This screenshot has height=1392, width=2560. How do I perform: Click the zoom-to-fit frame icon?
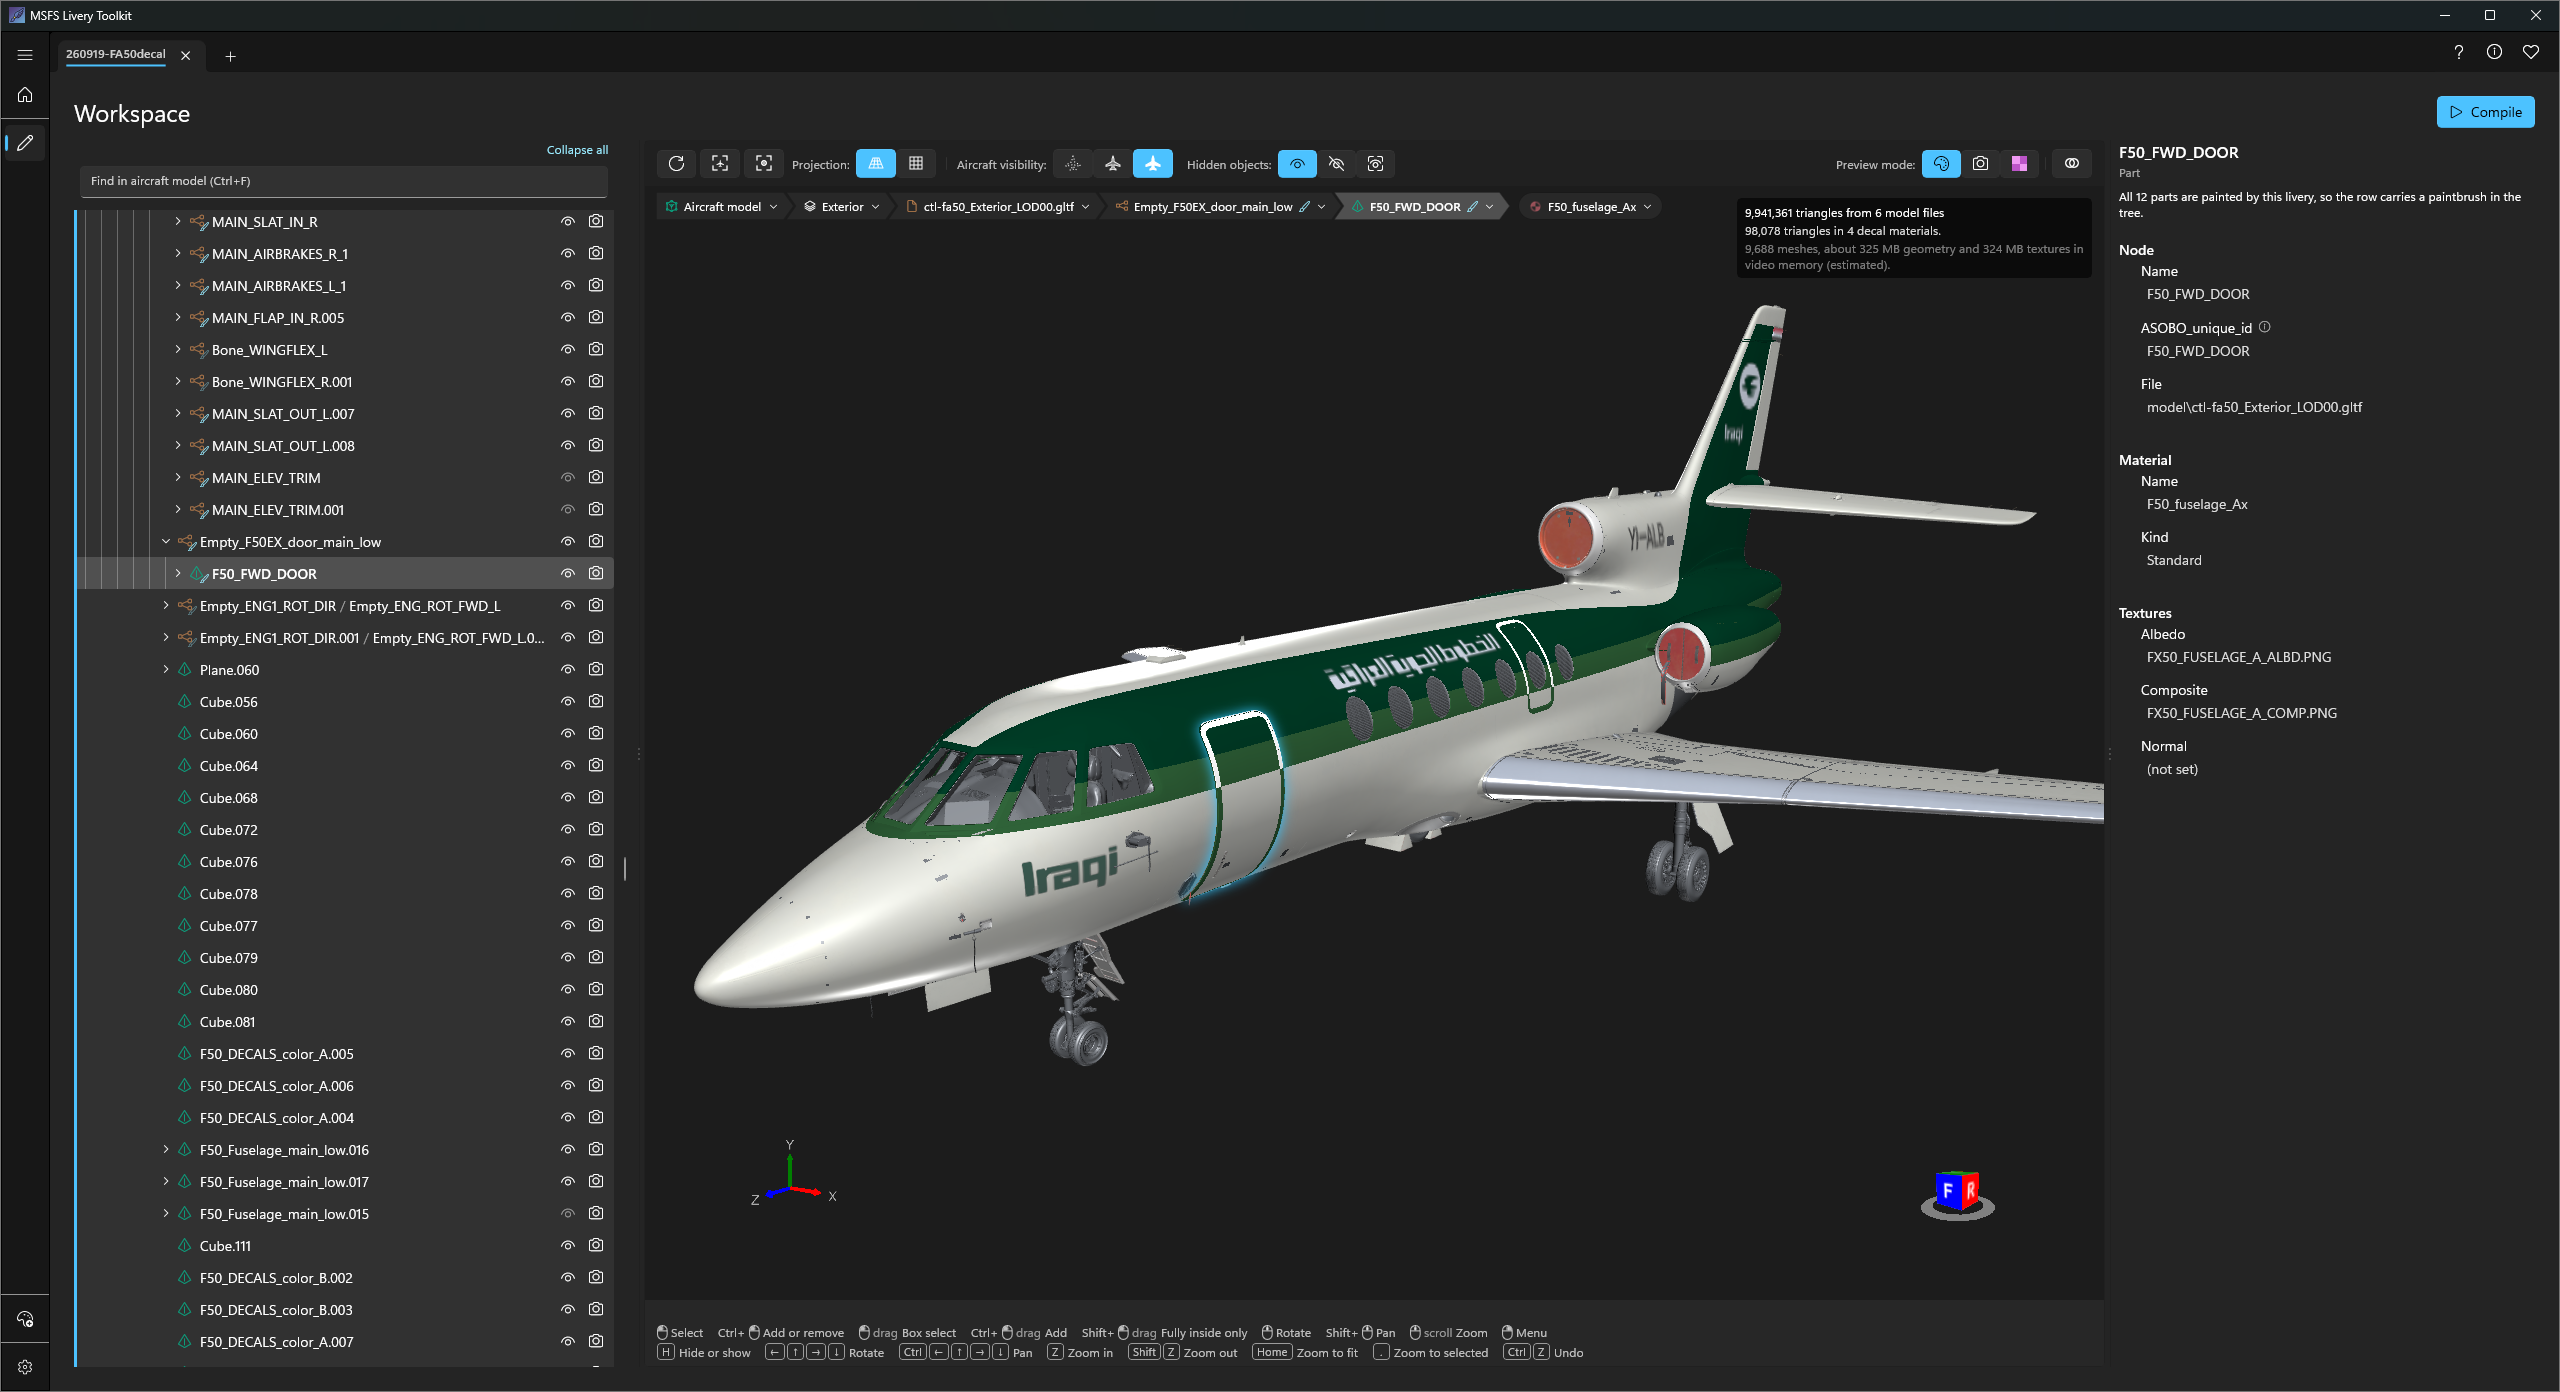(x=720, y=164)
